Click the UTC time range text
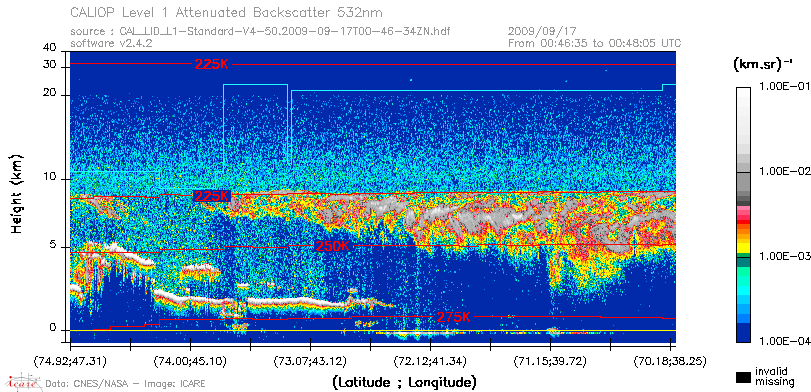811x392 pixels. (x=595, y=43)
